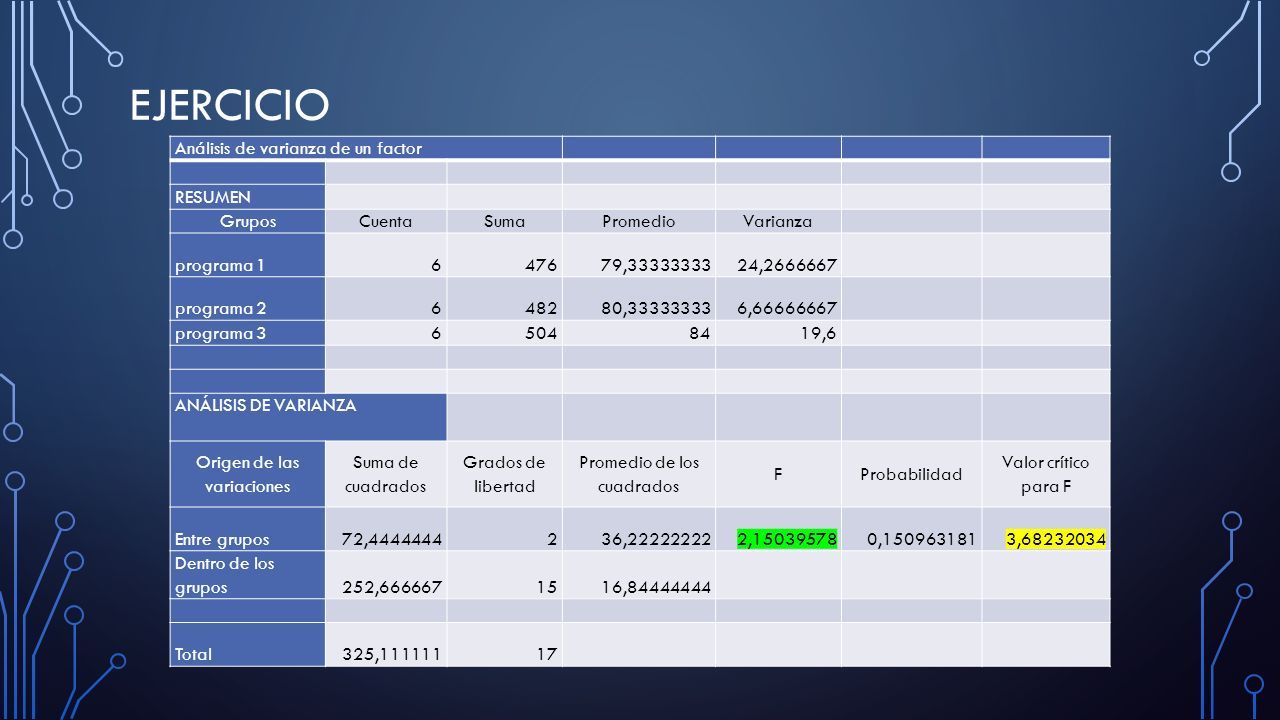Select the Varianza column header
Image resolution: width=1280 pixels, height=720 pixels.
[x=778, y=221]
